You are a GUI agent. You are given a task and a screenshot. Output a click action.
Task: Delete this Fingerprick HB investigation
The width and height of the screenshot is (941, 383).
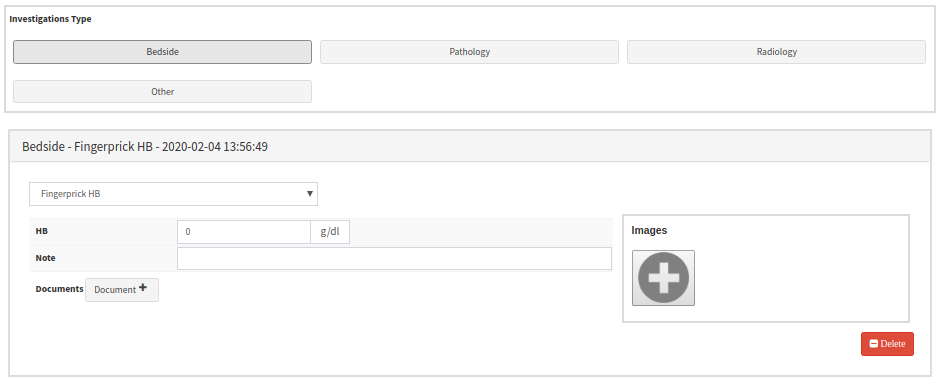point(887,344)
